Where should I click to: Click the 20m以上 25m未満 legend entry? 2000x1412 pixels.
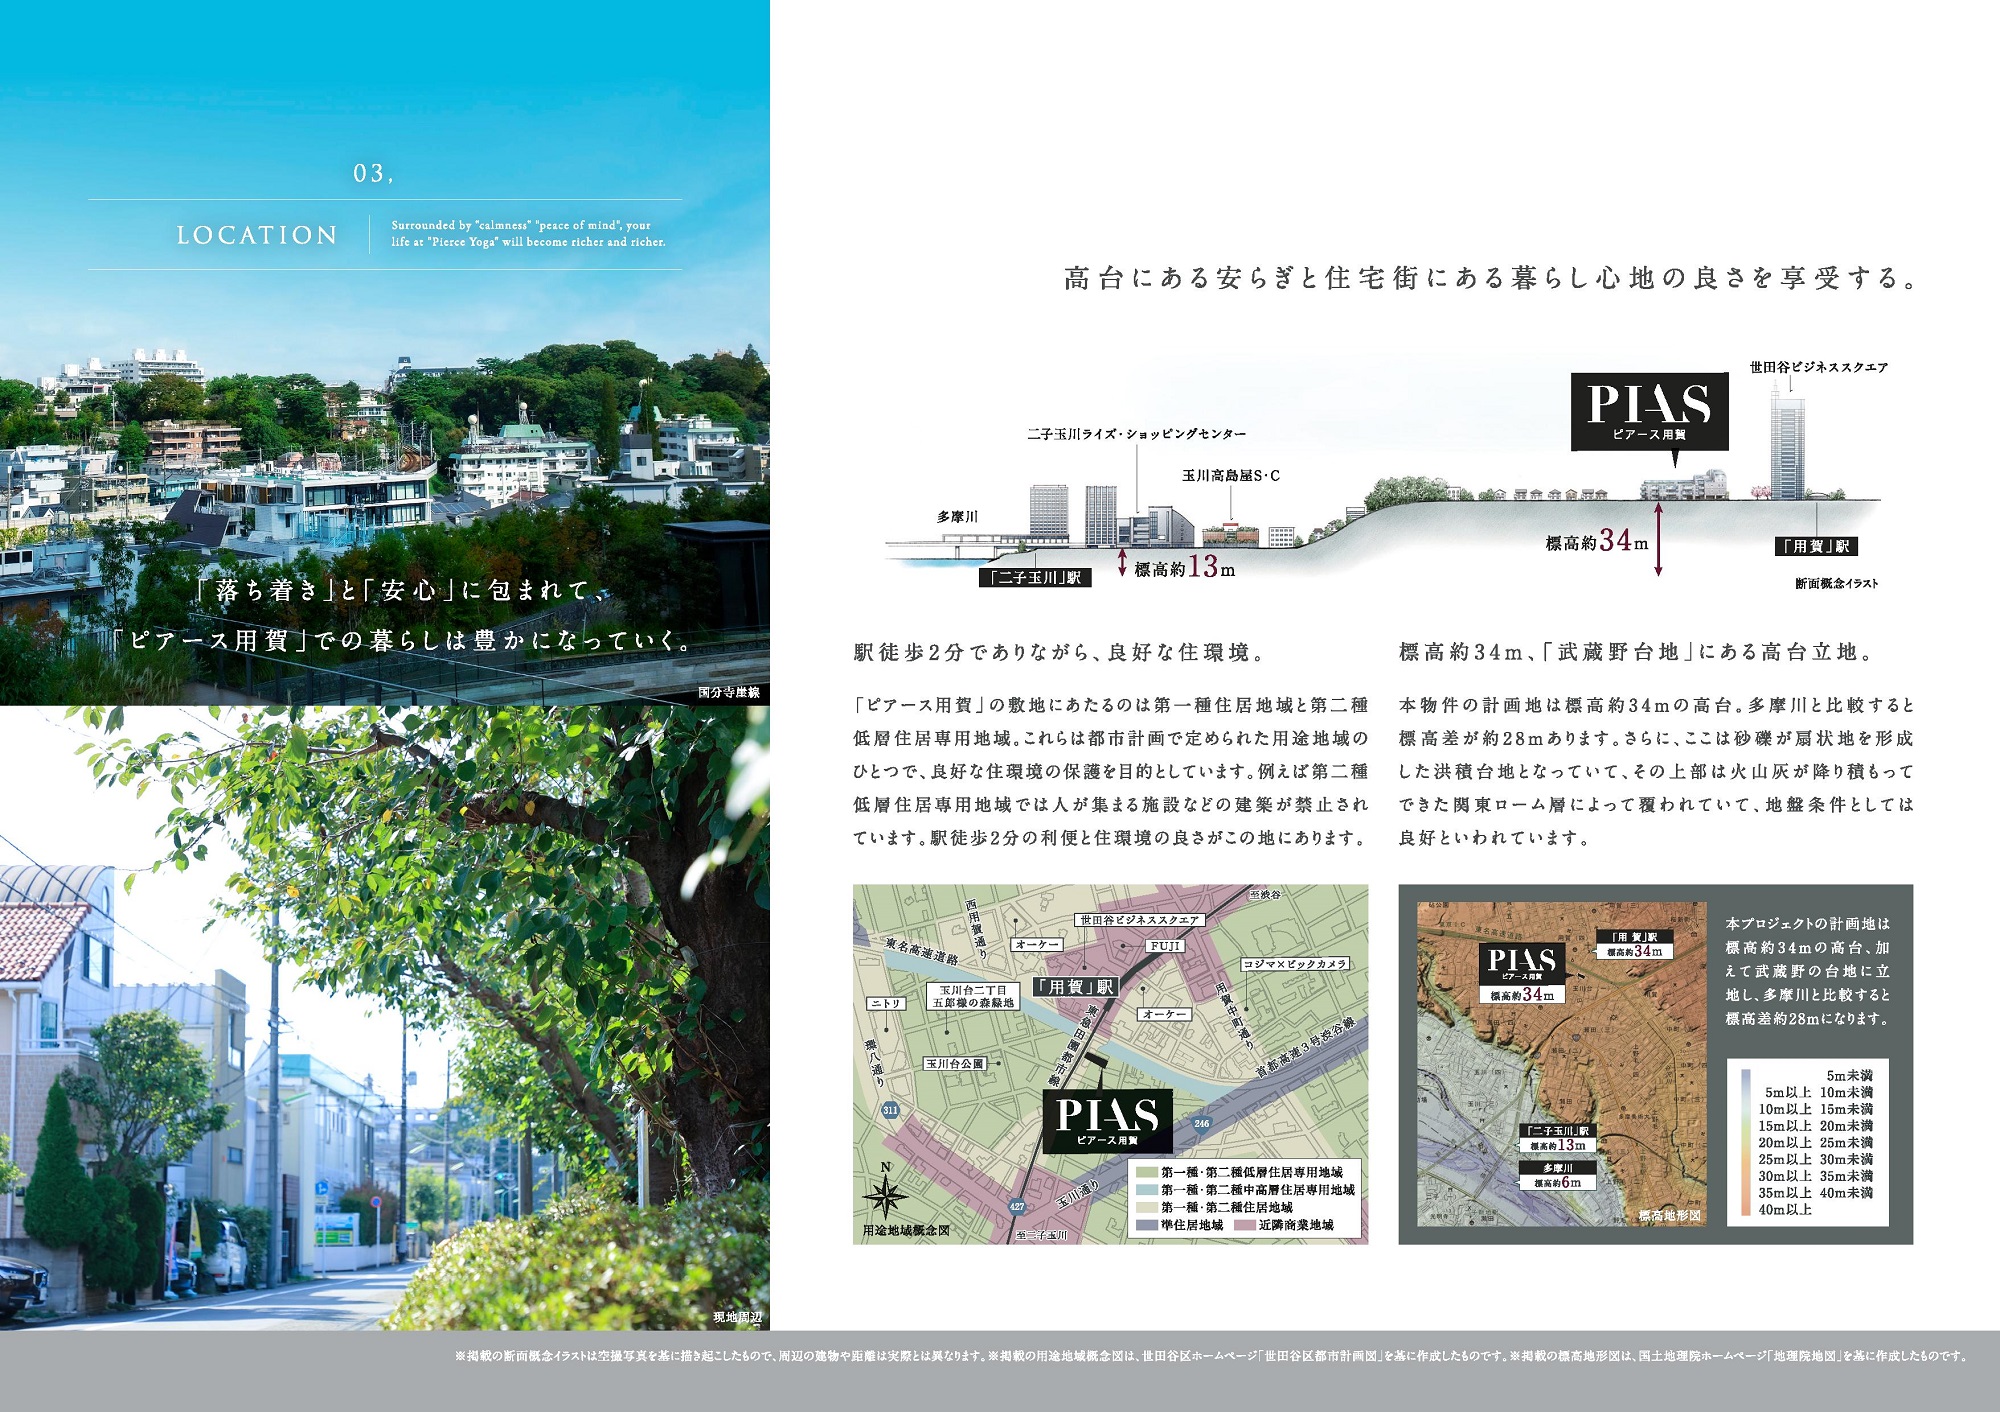(x=1815, y=1143)
